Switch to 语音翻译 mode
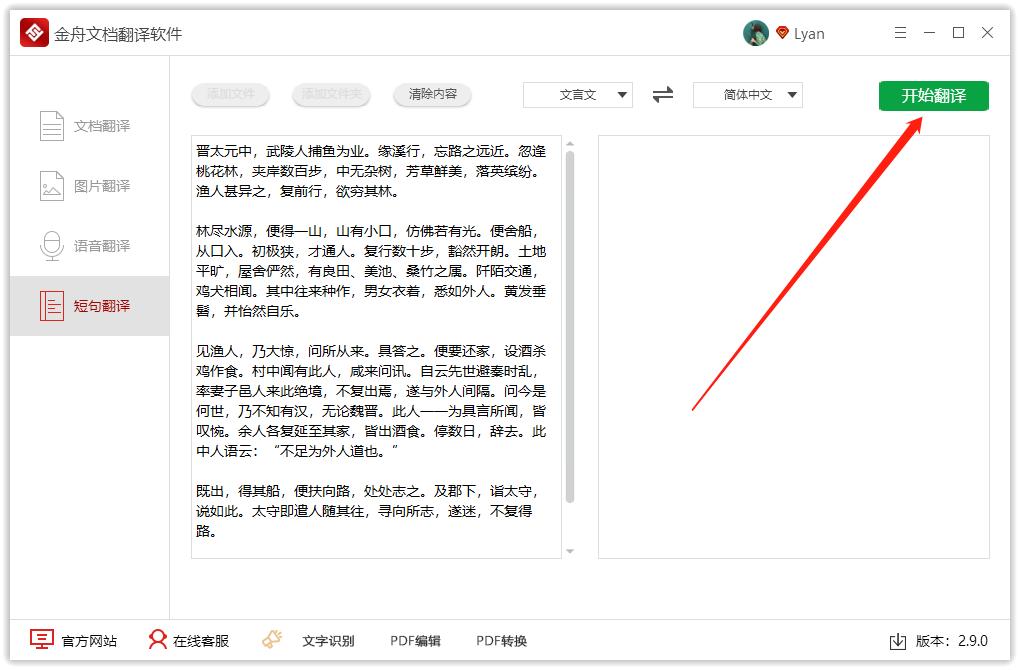The image size is (1020, 670). tap(51, 245)
